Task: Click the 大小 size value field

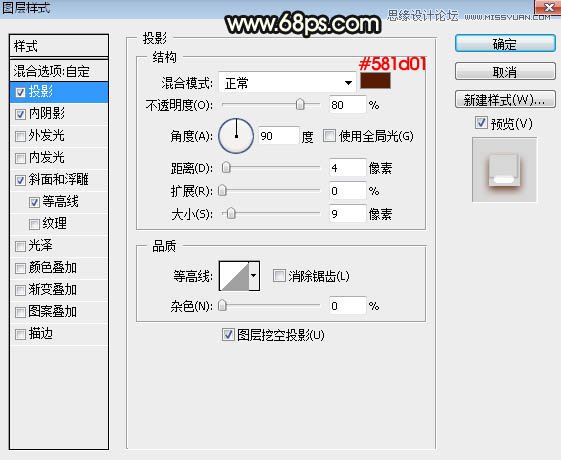Action: tap(347, 214)
